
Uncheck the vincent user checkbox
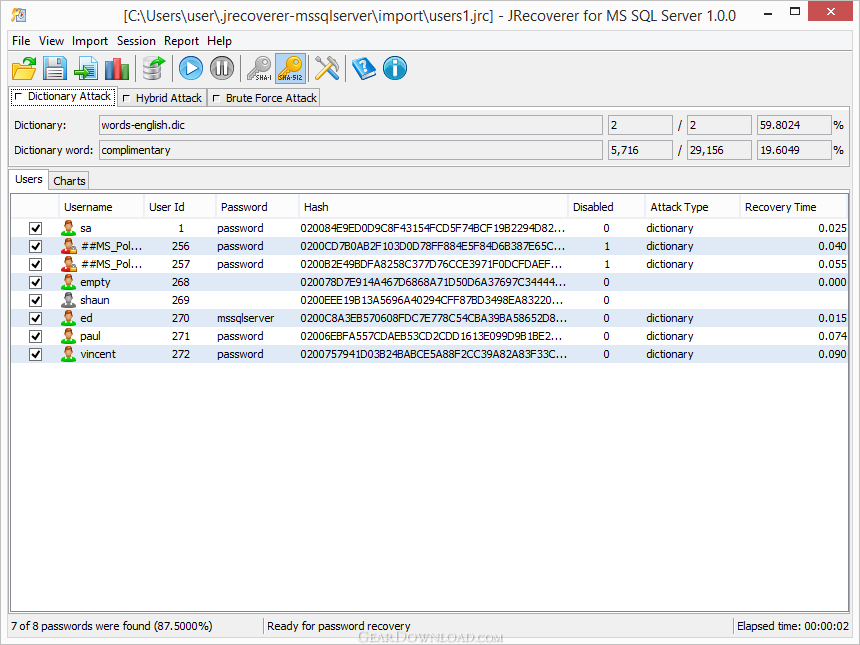pos(36,354)
